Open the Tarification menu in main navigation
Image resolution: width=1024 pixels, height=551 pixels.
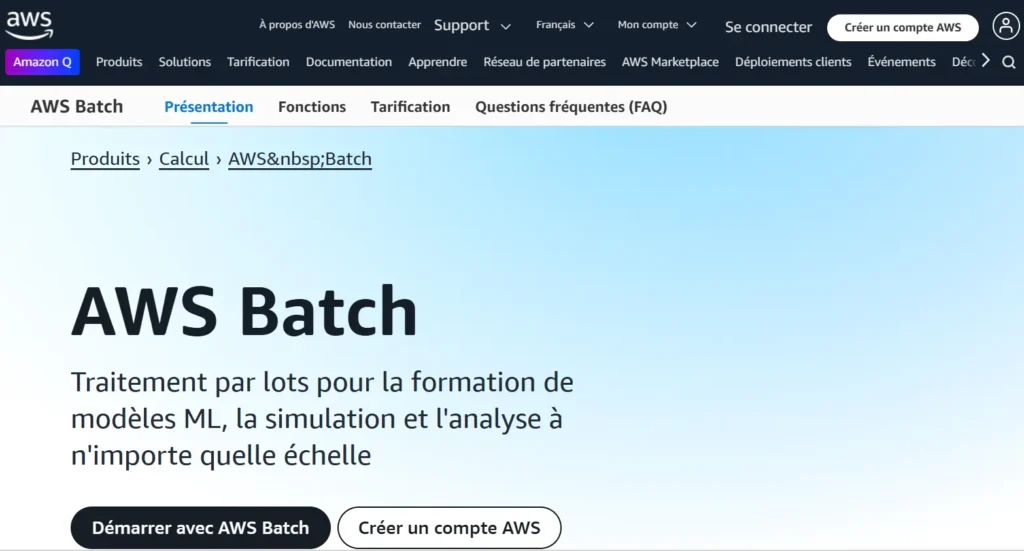pos(258,62)
